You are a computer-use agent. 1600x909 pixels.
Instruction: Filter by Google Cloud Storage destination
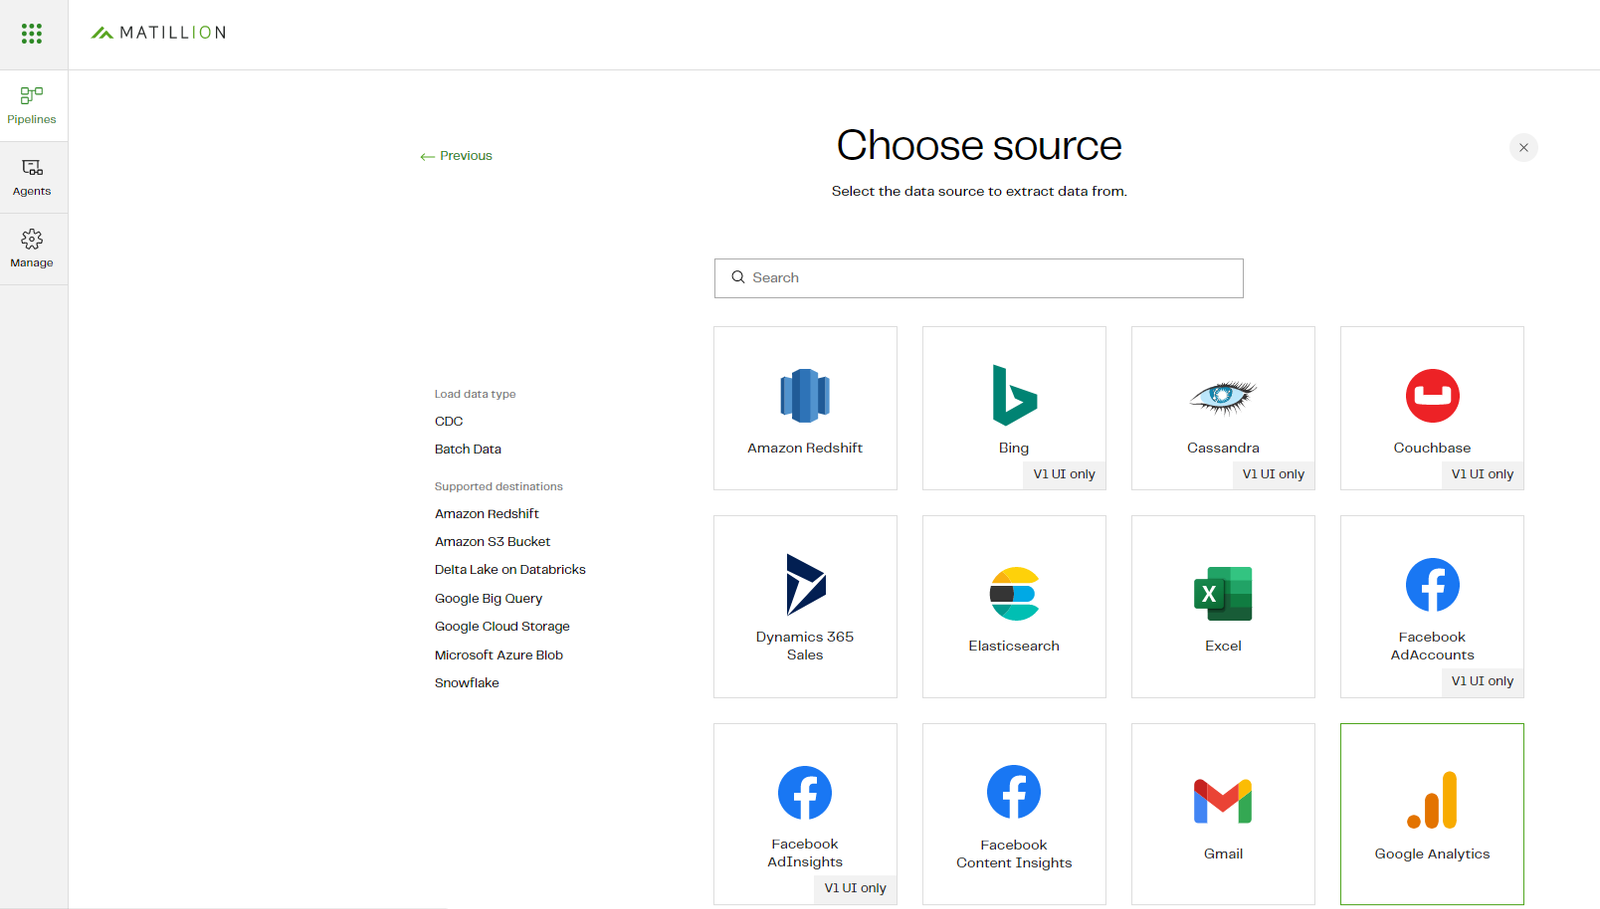pos(502,626)
